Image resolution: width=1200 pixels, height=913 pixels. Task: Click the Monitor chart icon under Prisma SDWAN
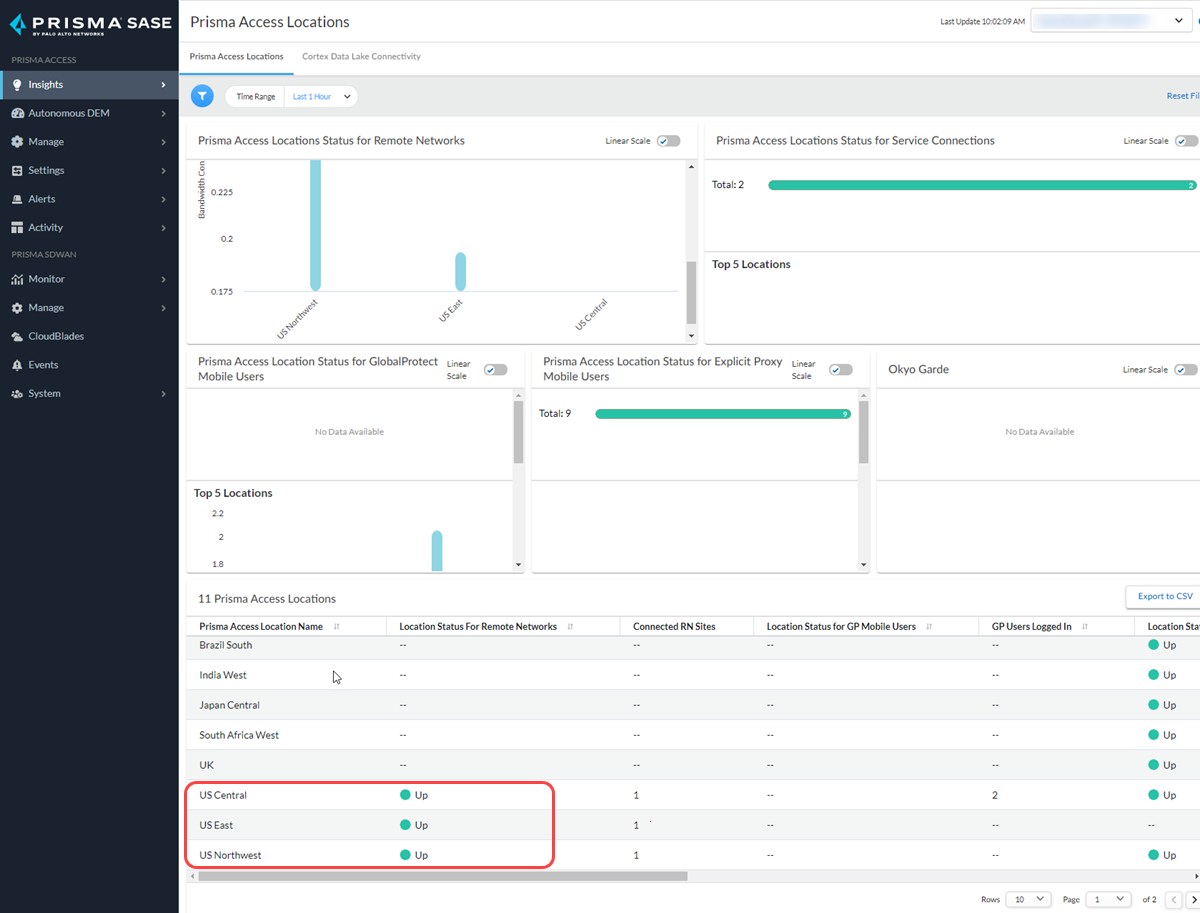[x=17, y=279]
